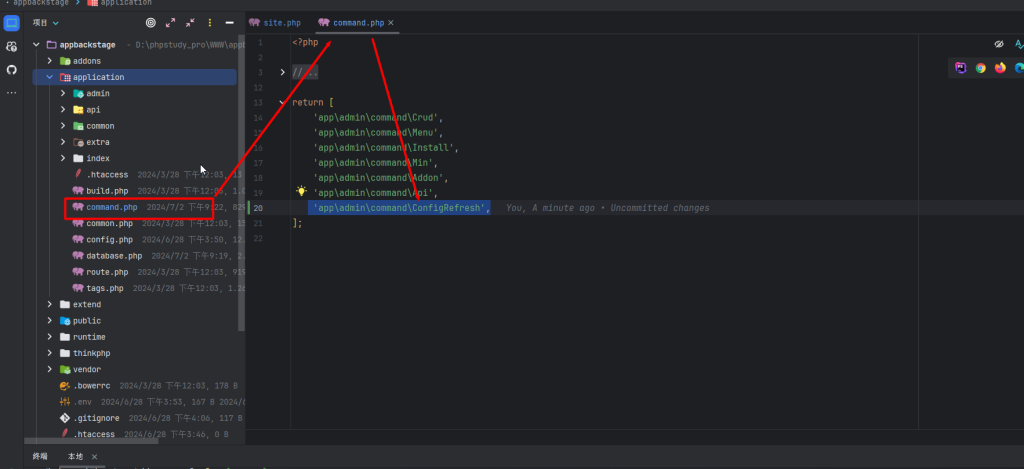Expand the vendor folder

49,369
